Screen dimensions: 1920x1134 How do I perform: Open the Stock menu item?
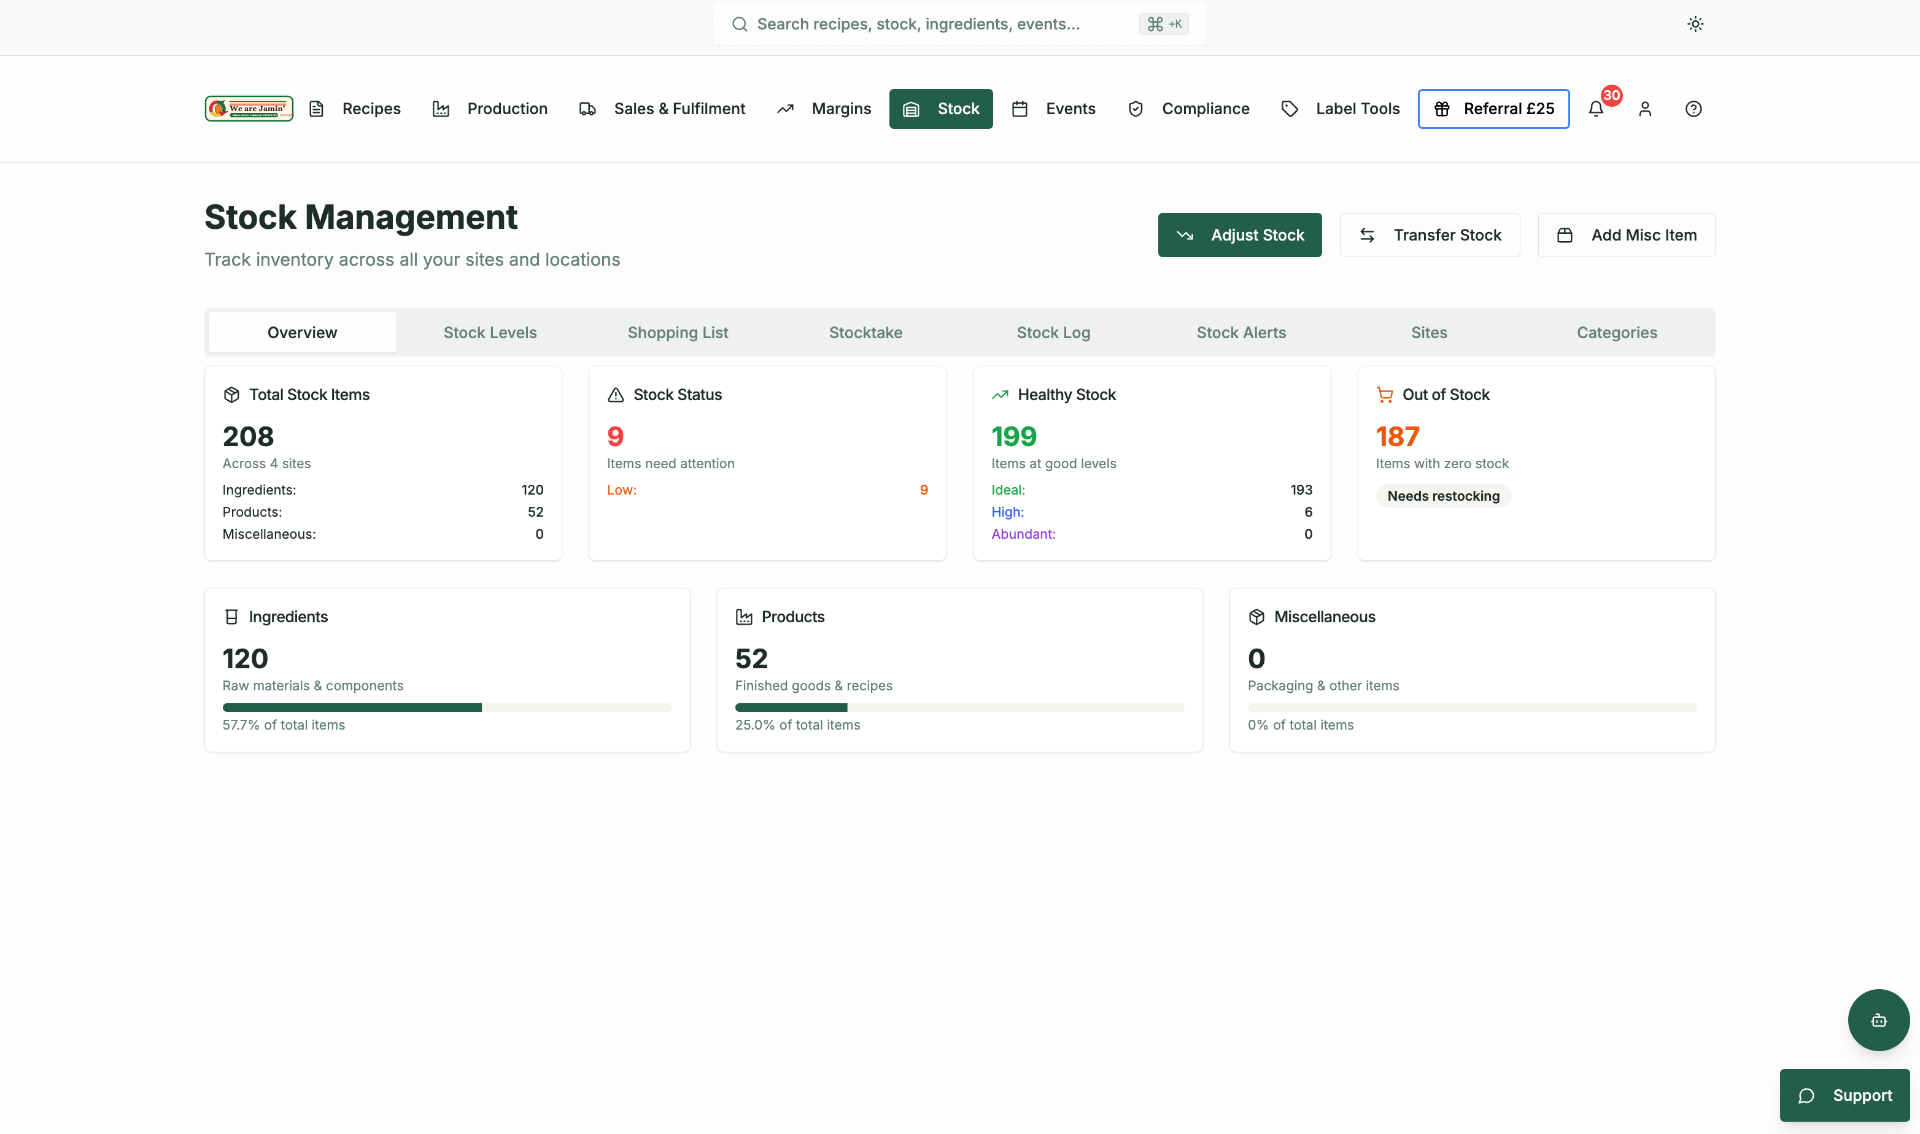(x=941, y=109)
